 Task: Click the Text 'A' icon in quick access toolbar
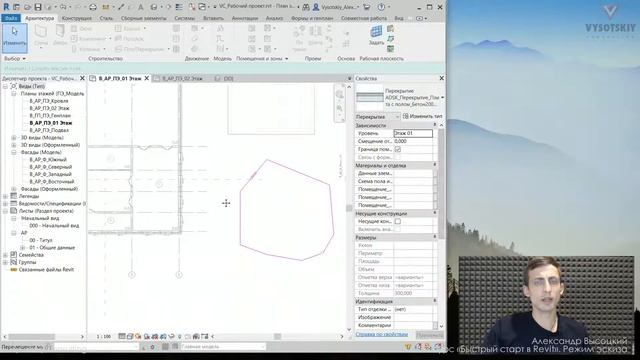coord(140,7)
